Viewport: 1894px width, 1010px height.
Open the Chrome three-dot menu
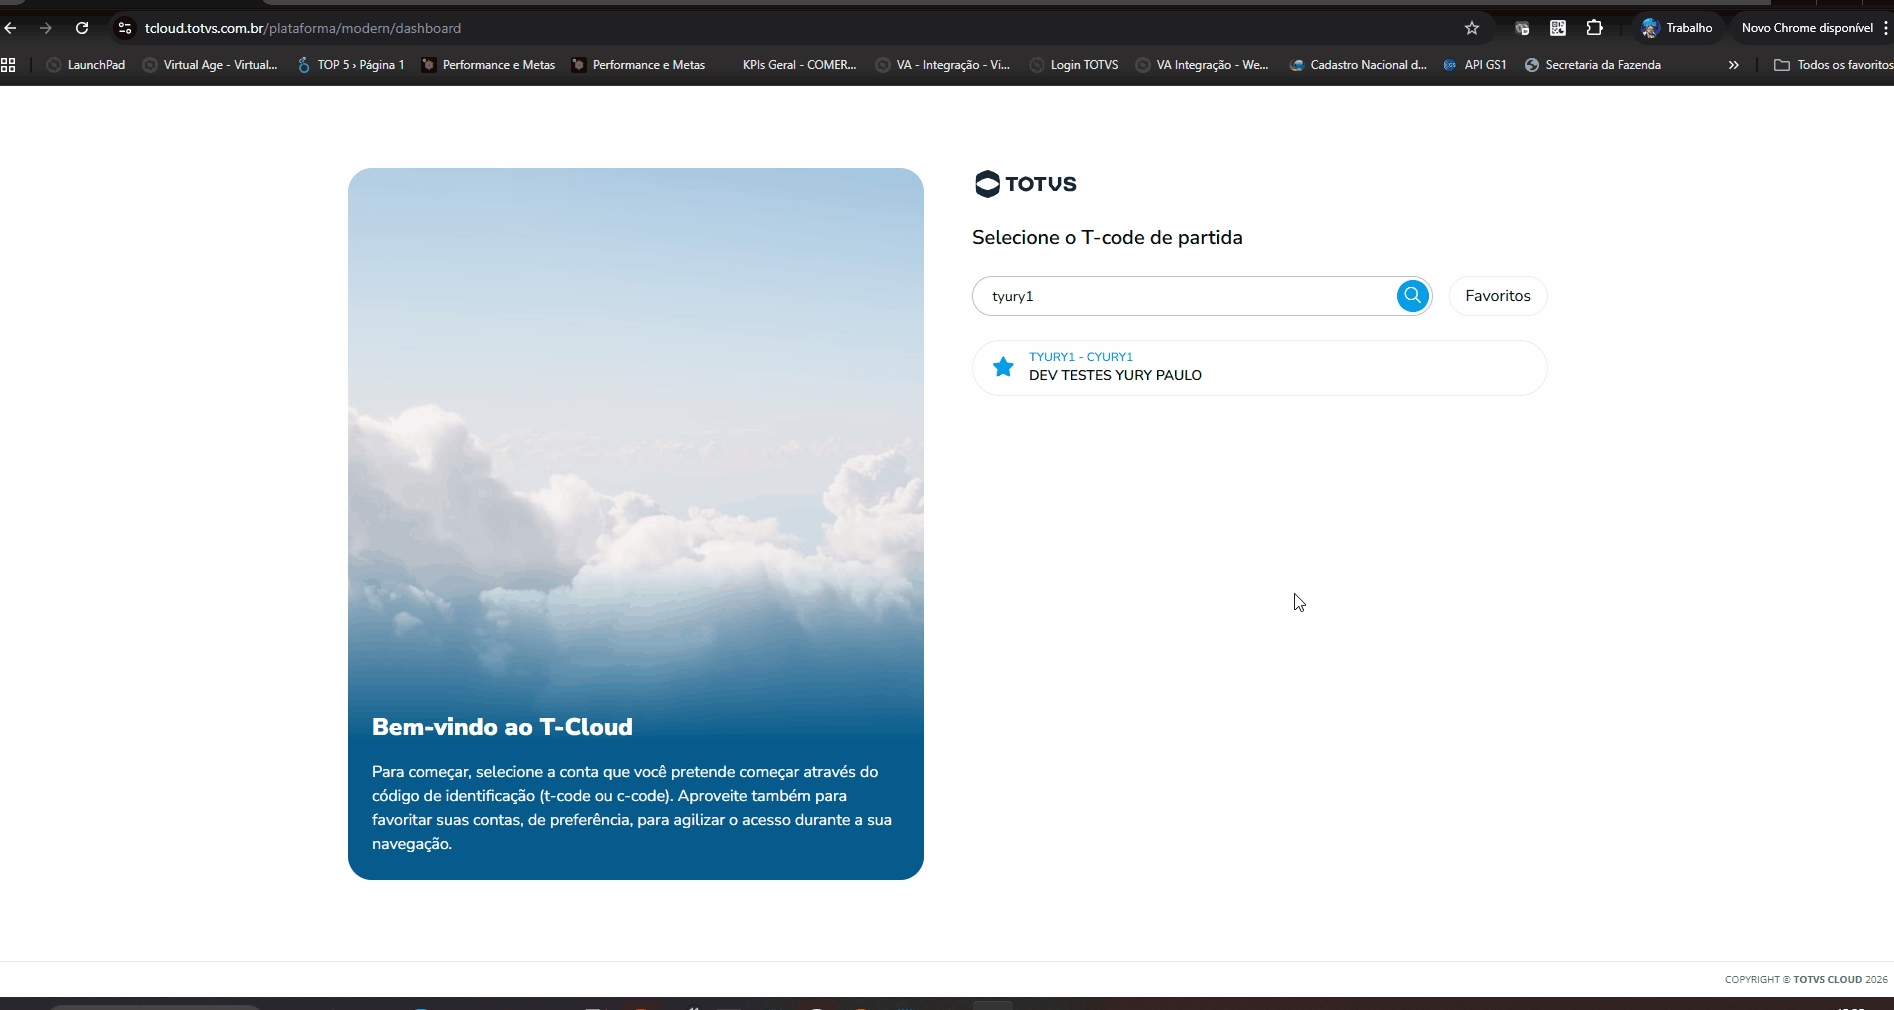click(1885, 28)
